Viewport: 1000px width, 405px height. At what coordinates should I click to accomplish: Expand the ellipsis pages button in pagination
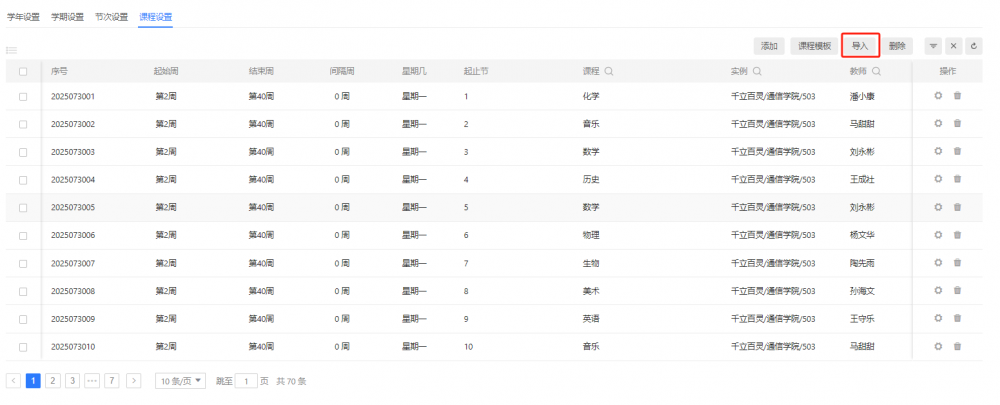coord(92,381)
